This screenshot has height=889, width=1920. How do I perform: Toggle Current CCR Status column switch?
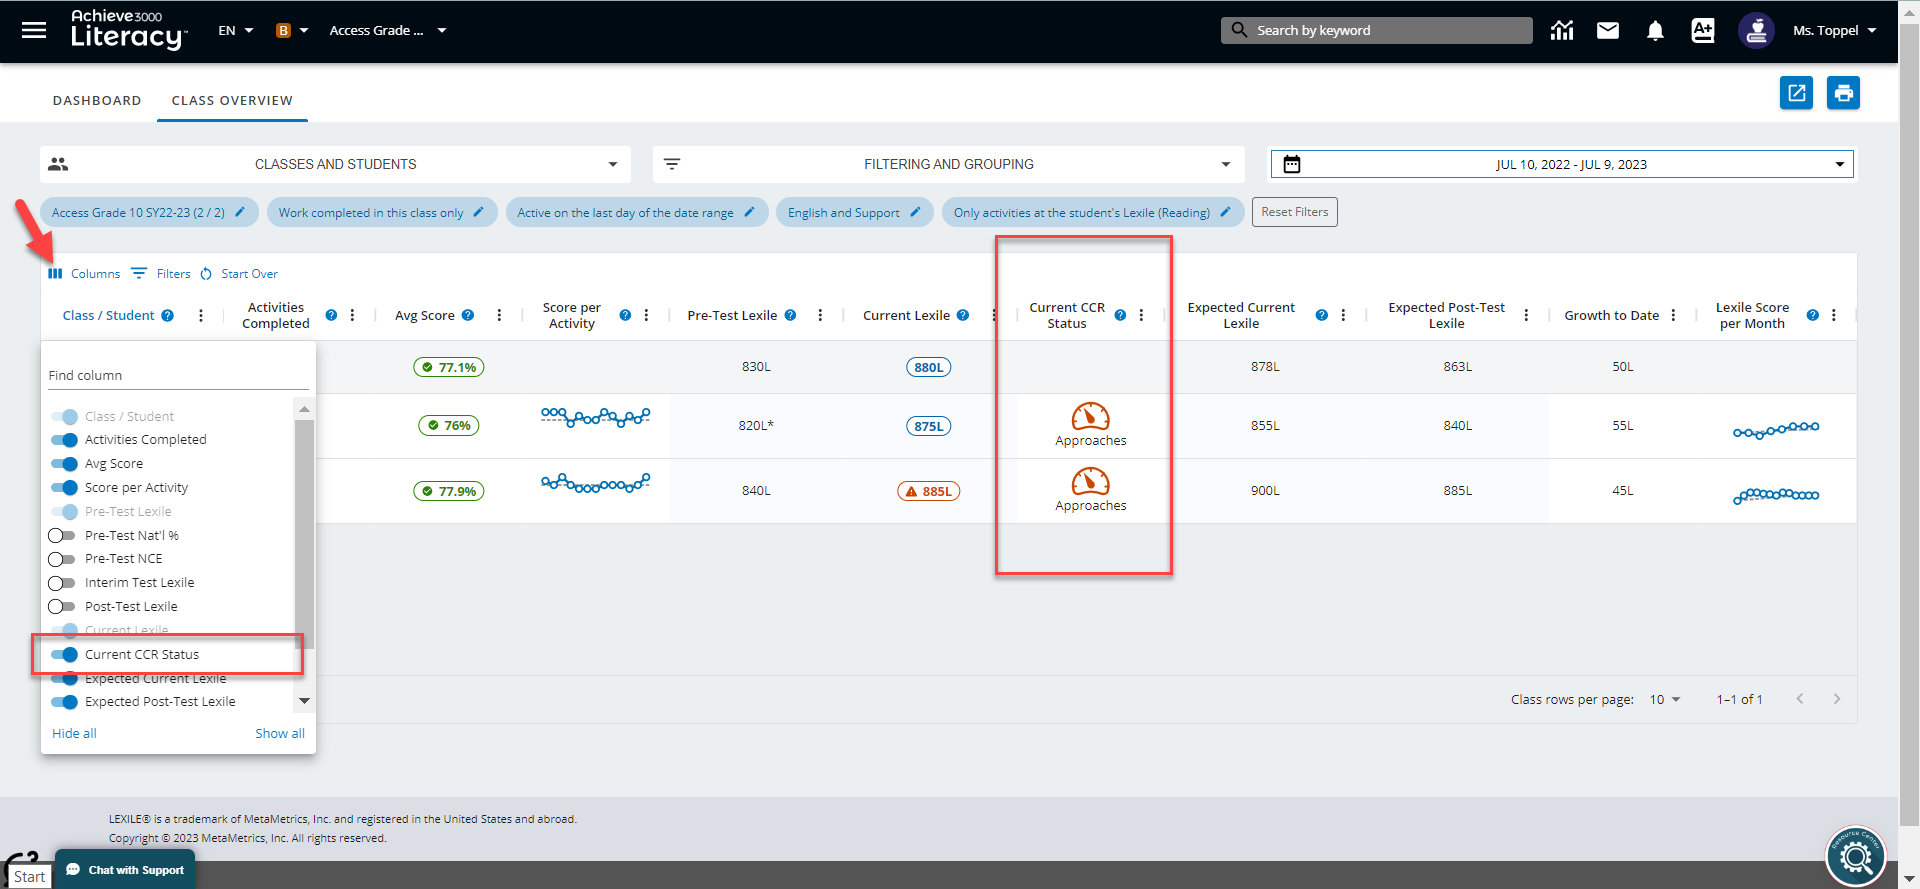(64, 655)
